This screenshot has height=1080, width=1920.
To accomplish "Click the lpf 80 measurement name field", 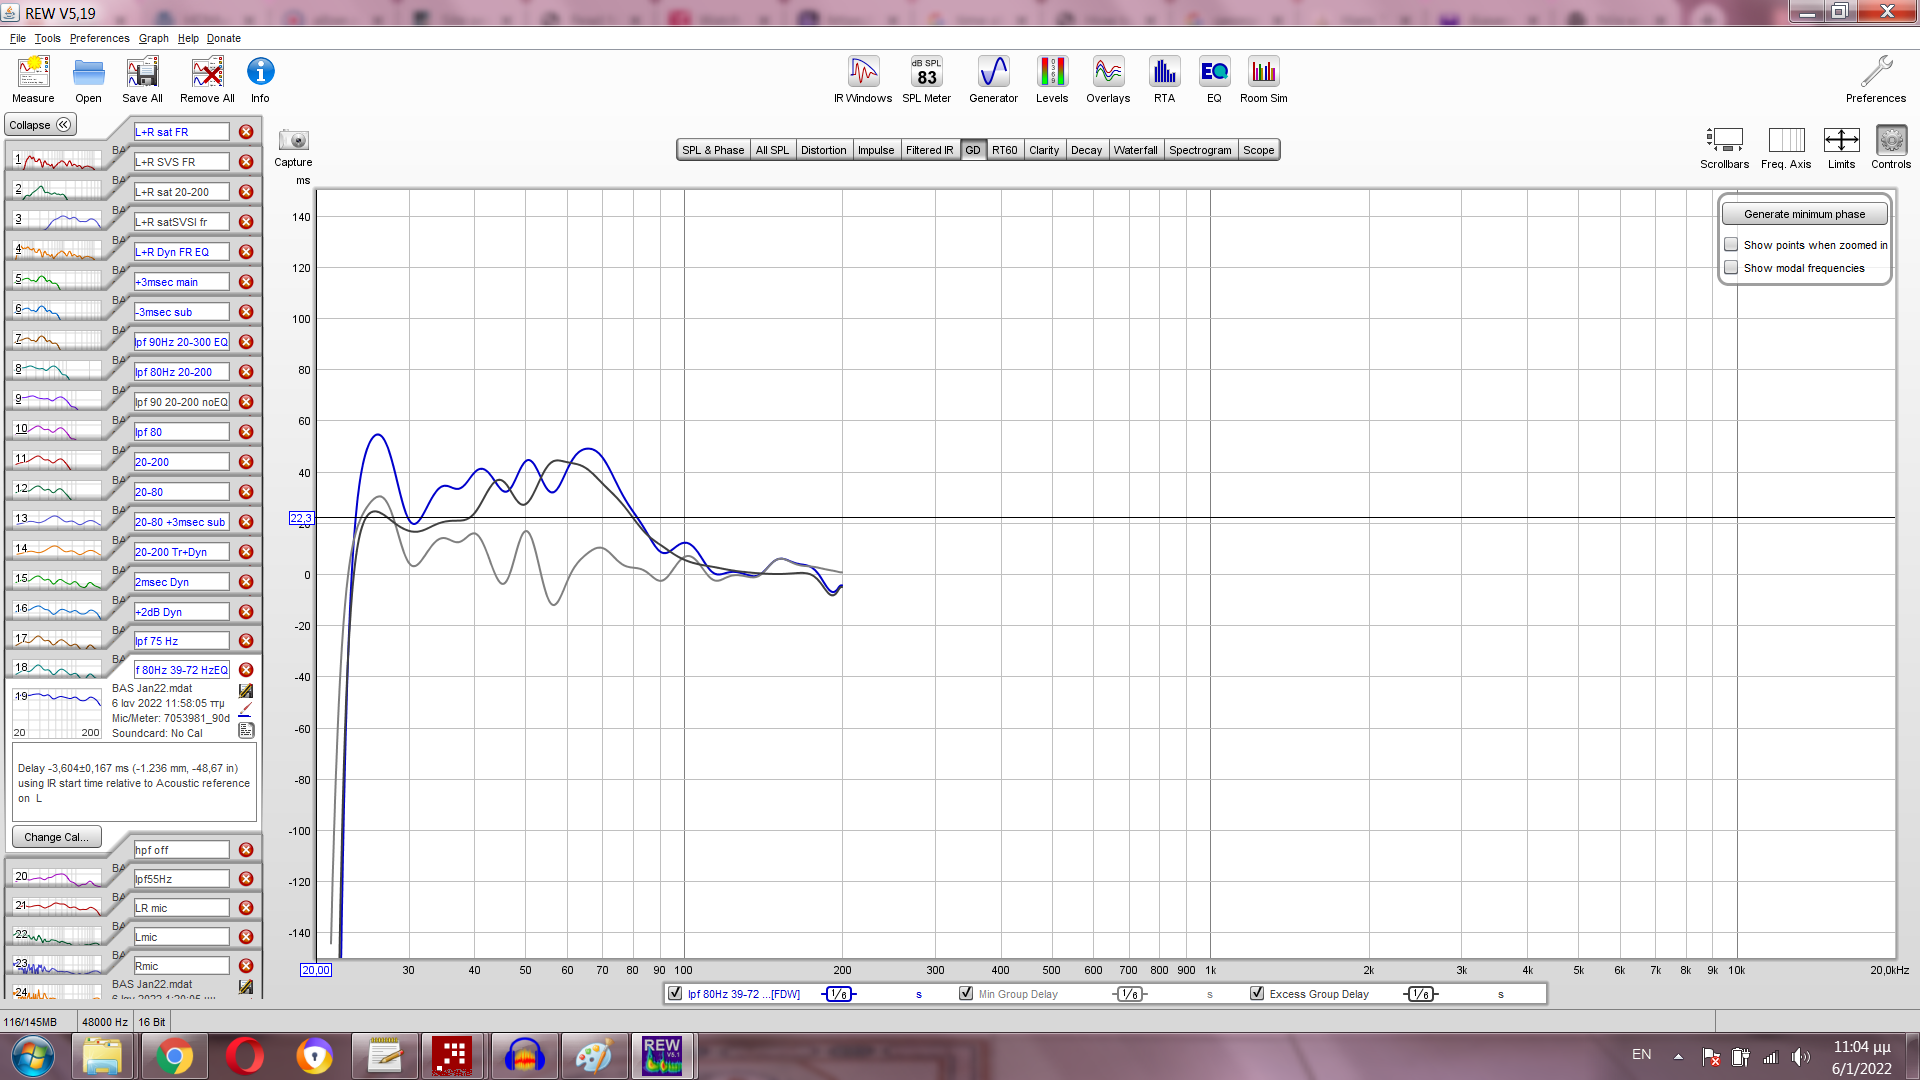I will click(x=181, y=432).
